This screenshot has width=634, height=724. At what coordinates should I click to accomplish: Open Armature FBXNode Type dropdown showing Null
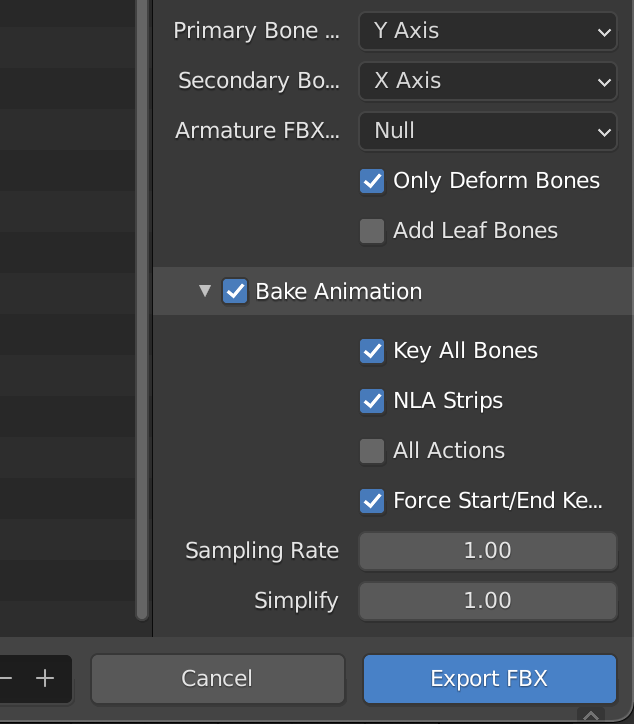point(488,131)
